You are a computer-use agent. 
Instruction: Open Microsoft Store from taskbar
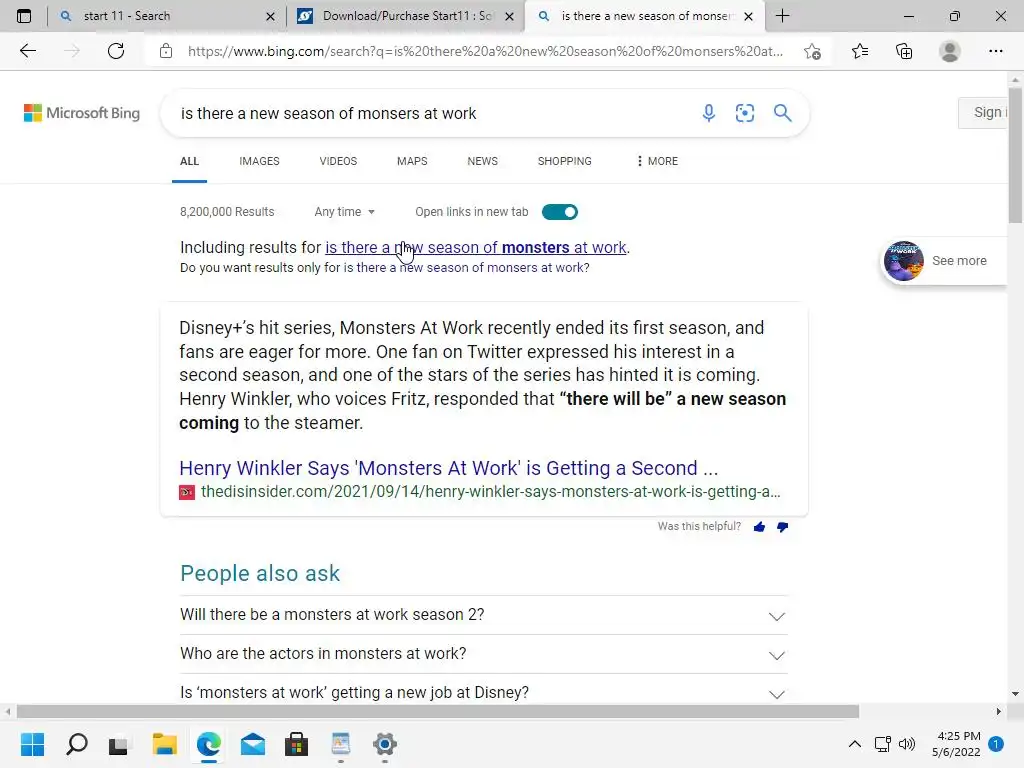[x=296, y=744]
